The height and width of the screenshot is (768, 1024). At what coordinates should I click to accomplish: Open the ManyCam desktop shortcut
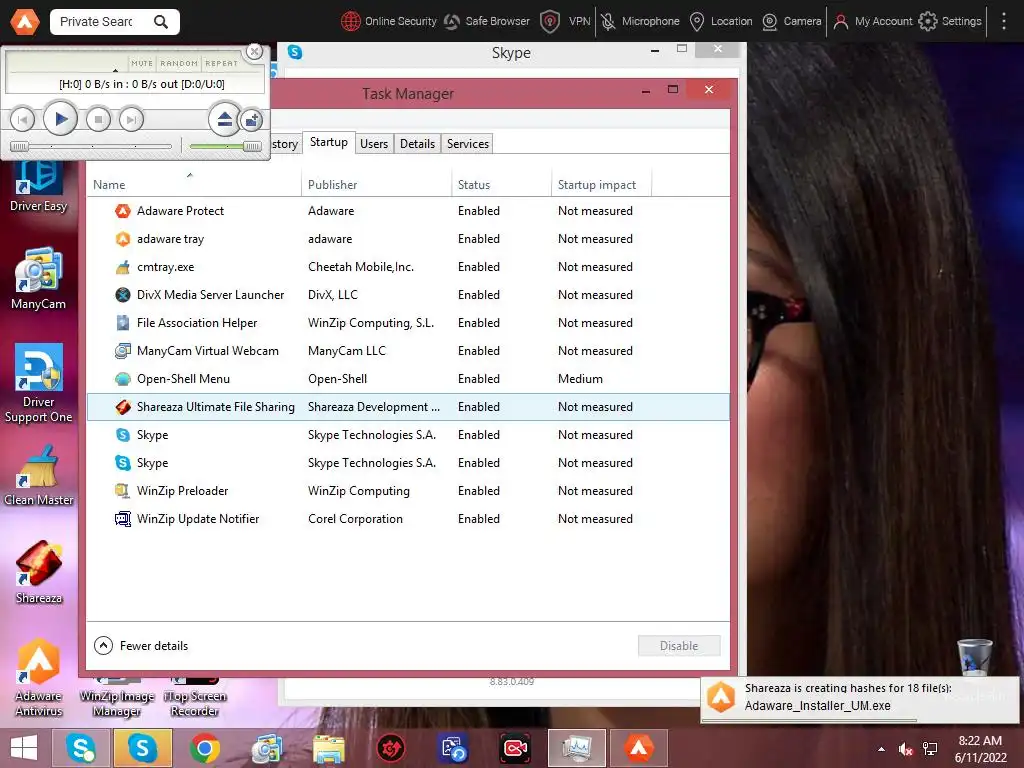tap(39, 278)
